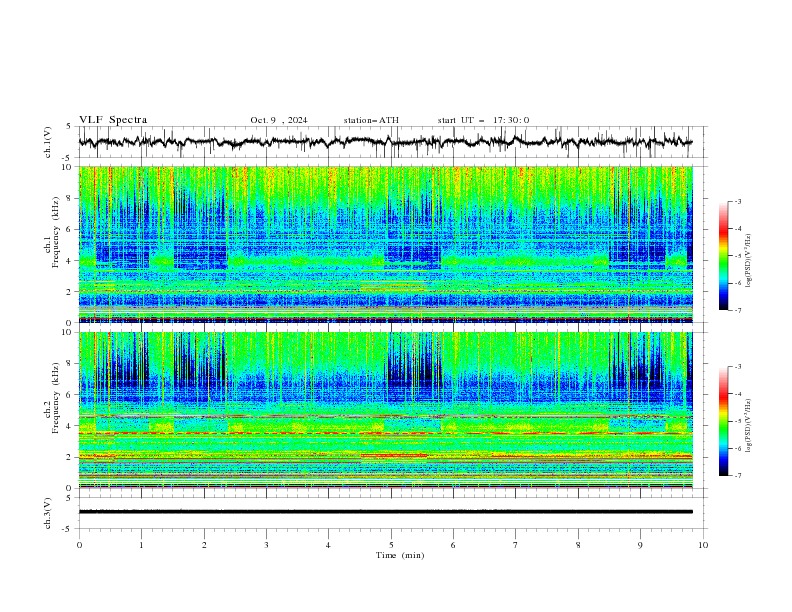Image resolution: width=792 pixels, height=612 pixels.
Task: Click time axis tick label "2"
Action: (204, 545)
